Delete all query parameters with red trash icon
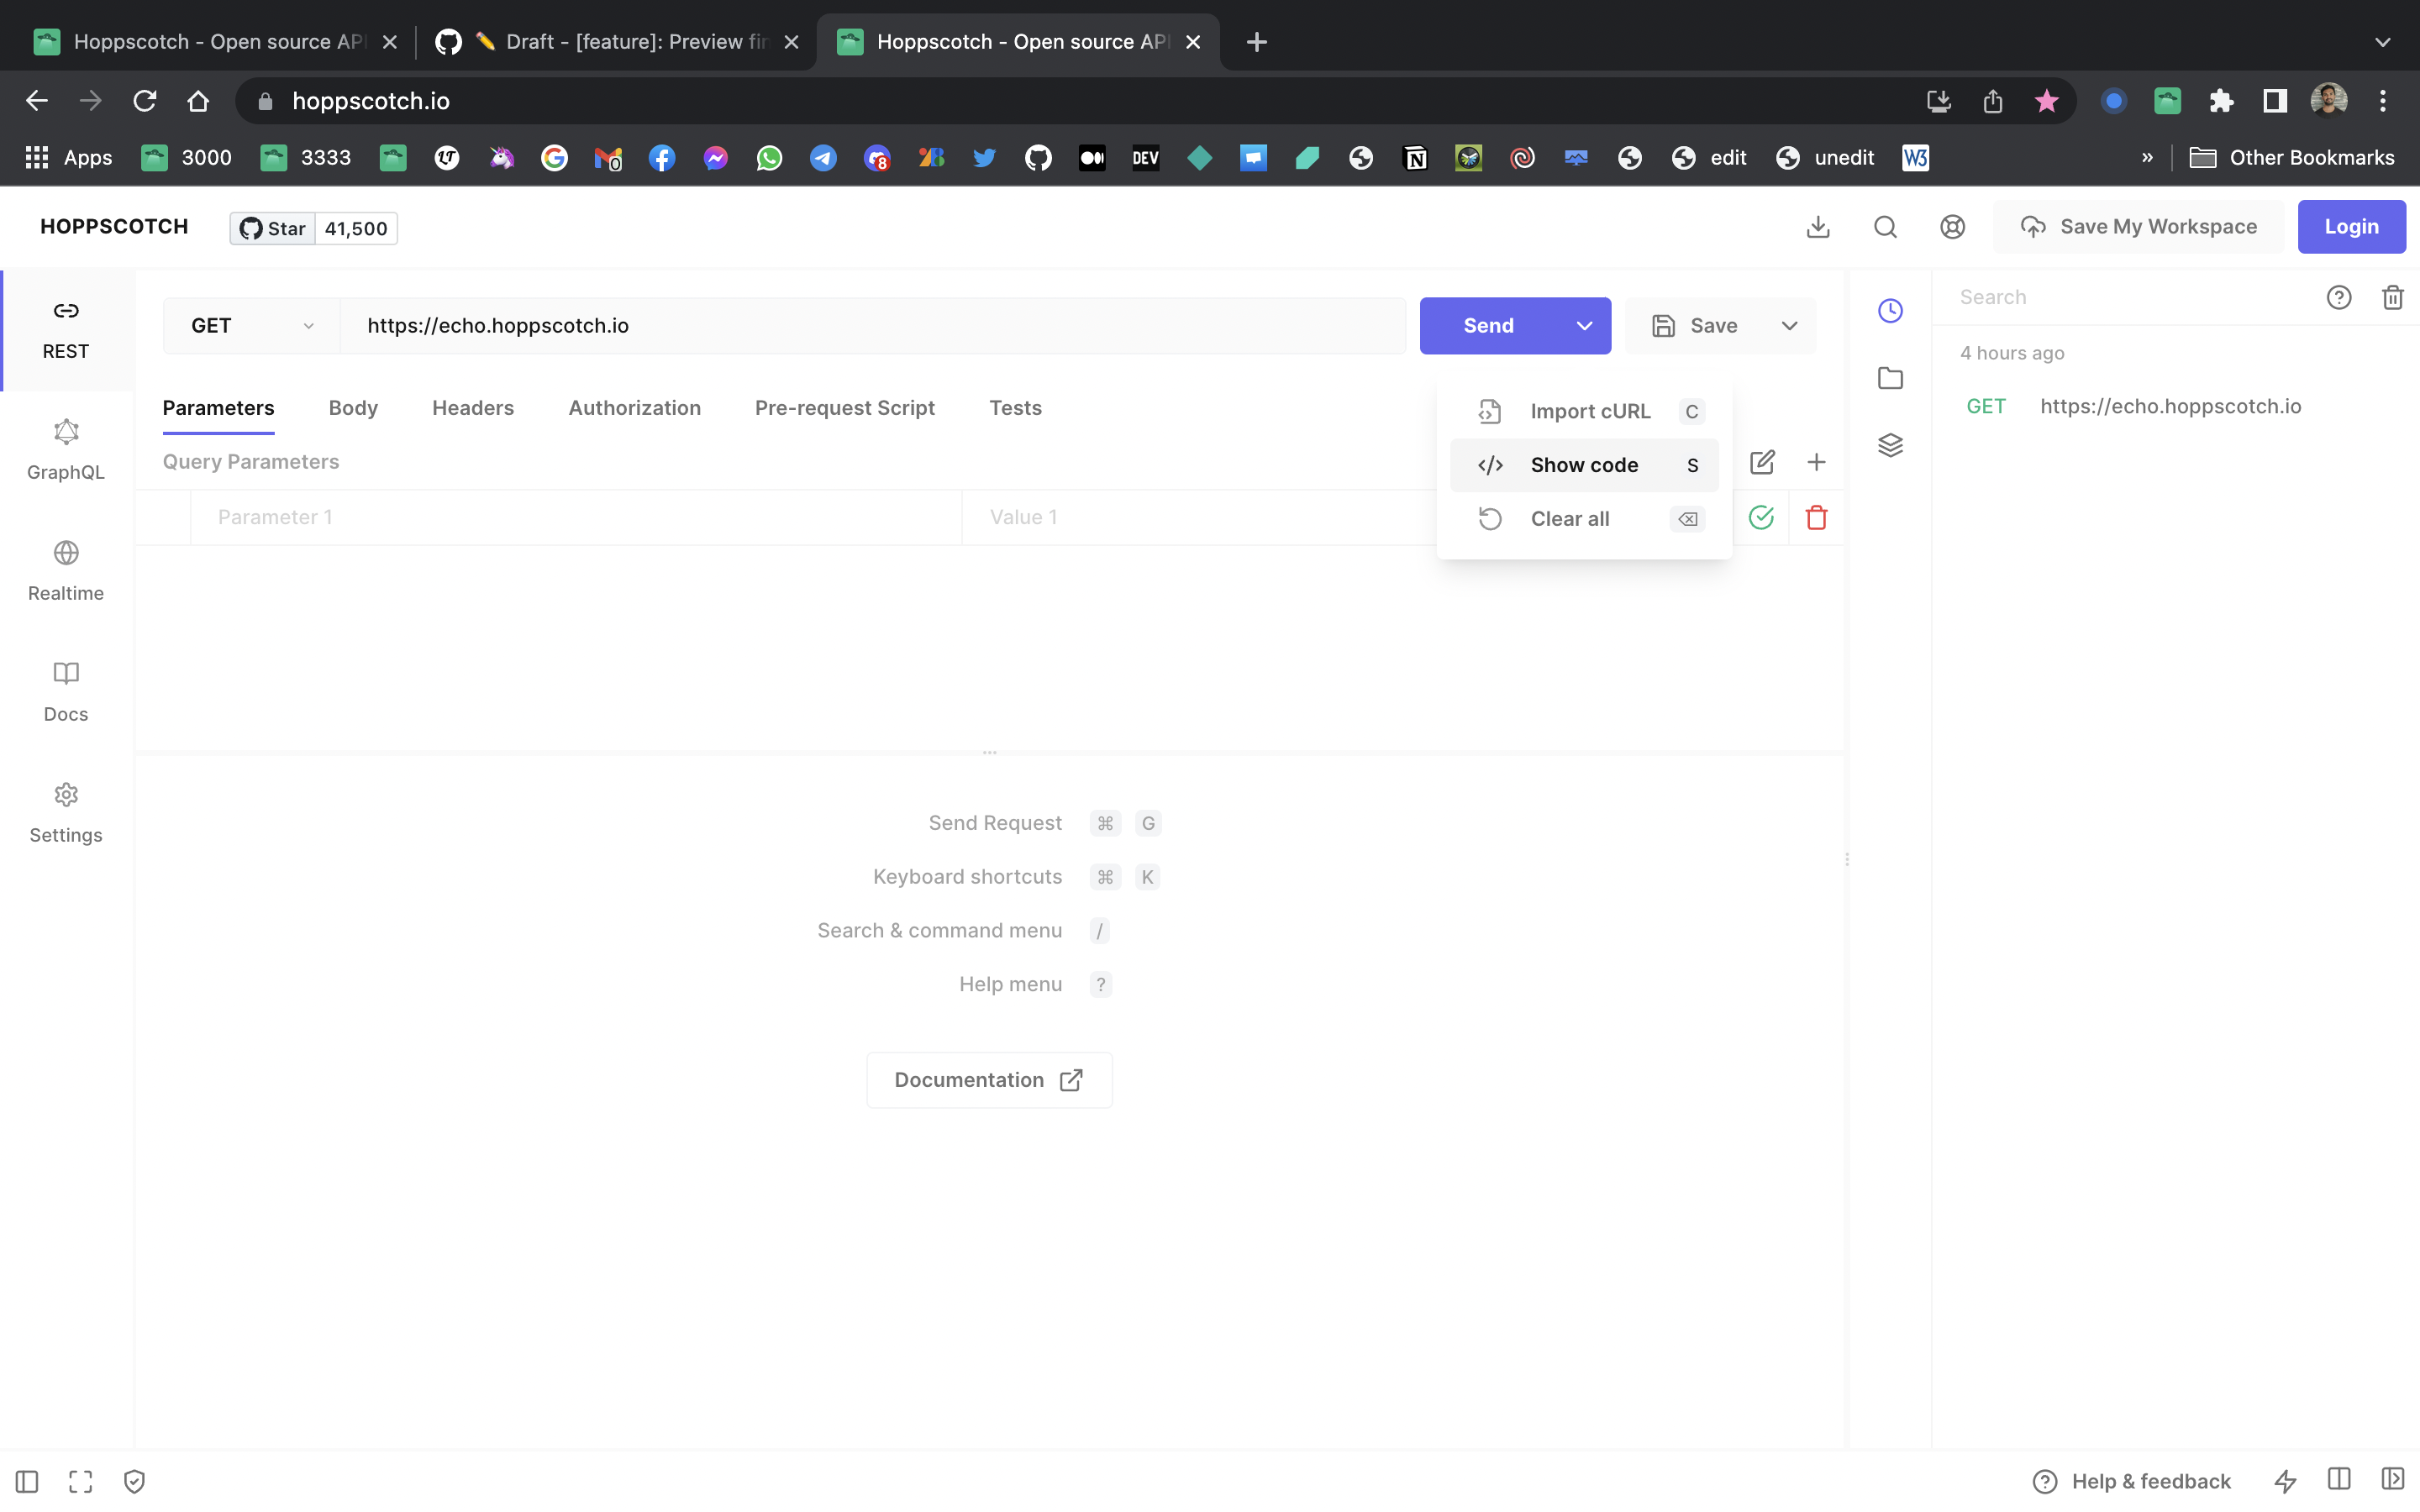 coord(1816,517)
